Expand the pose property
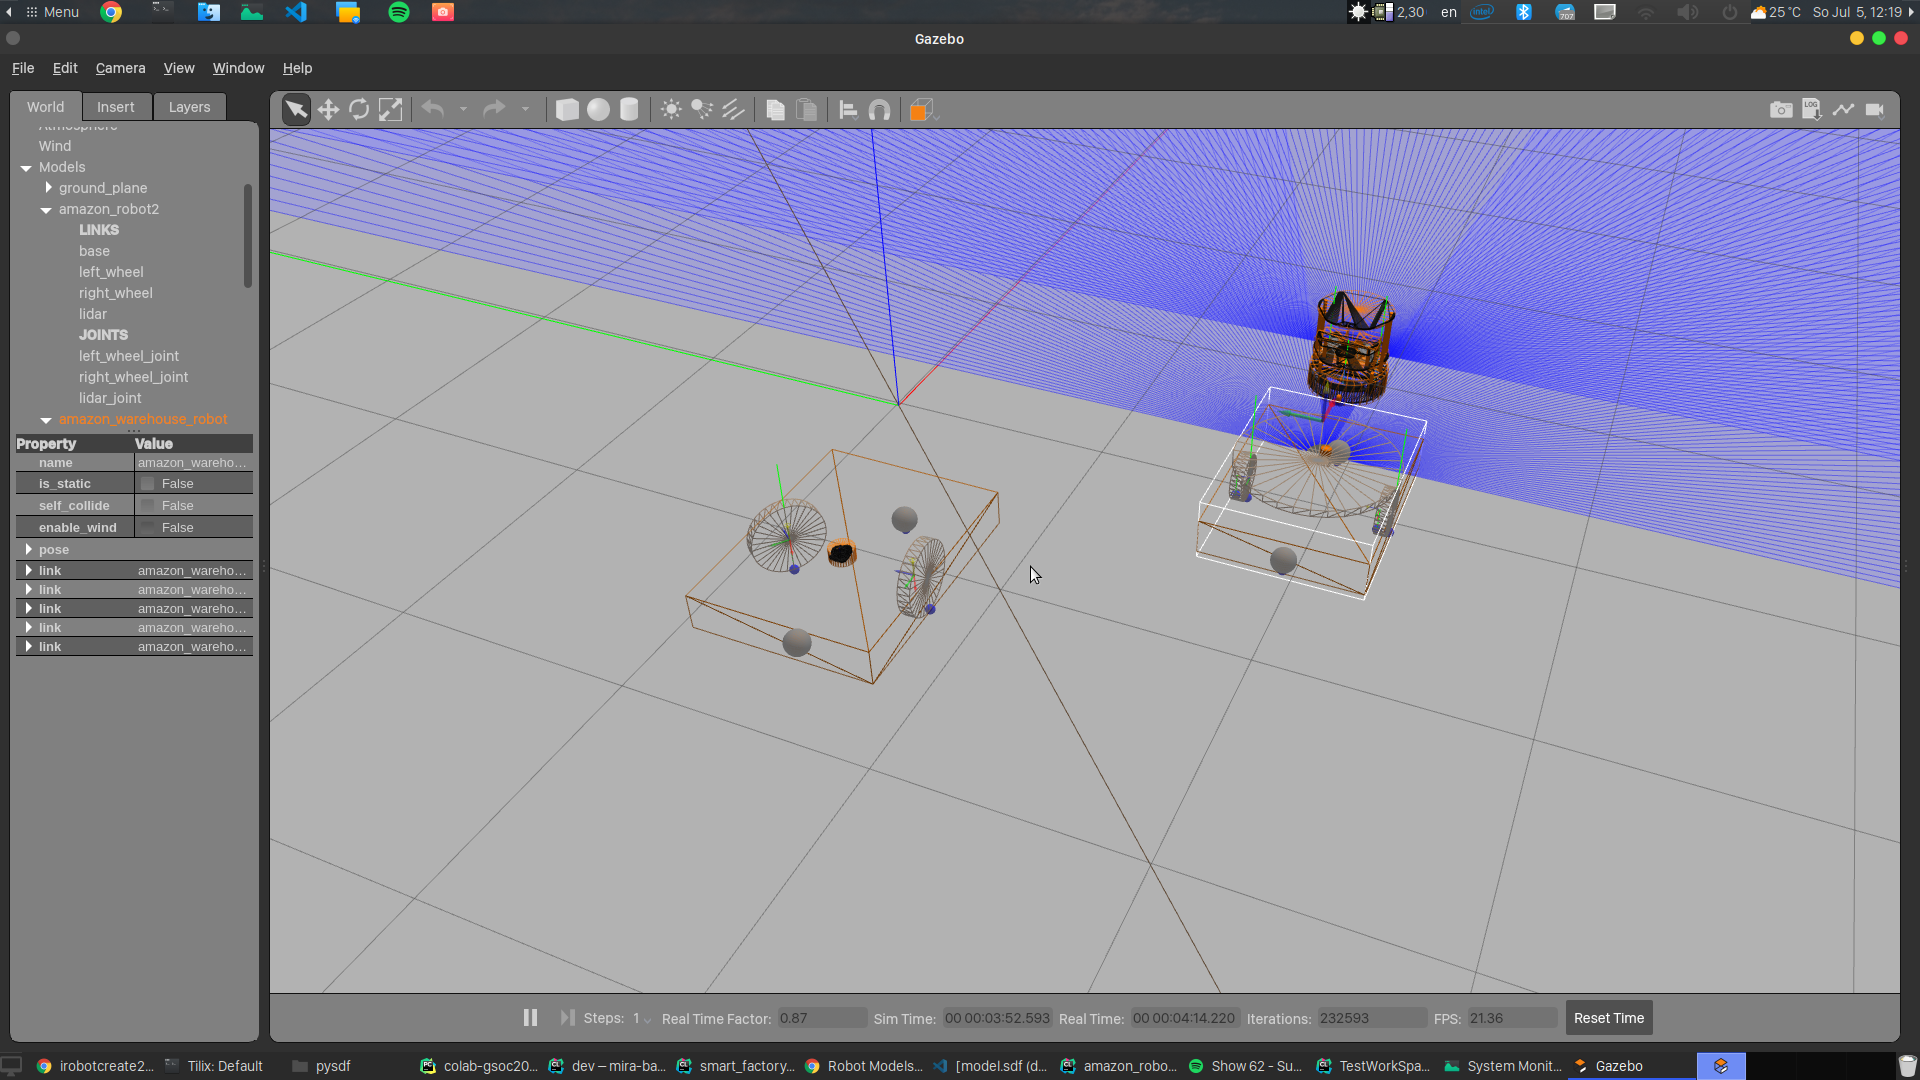 click(x=28, y=550)
